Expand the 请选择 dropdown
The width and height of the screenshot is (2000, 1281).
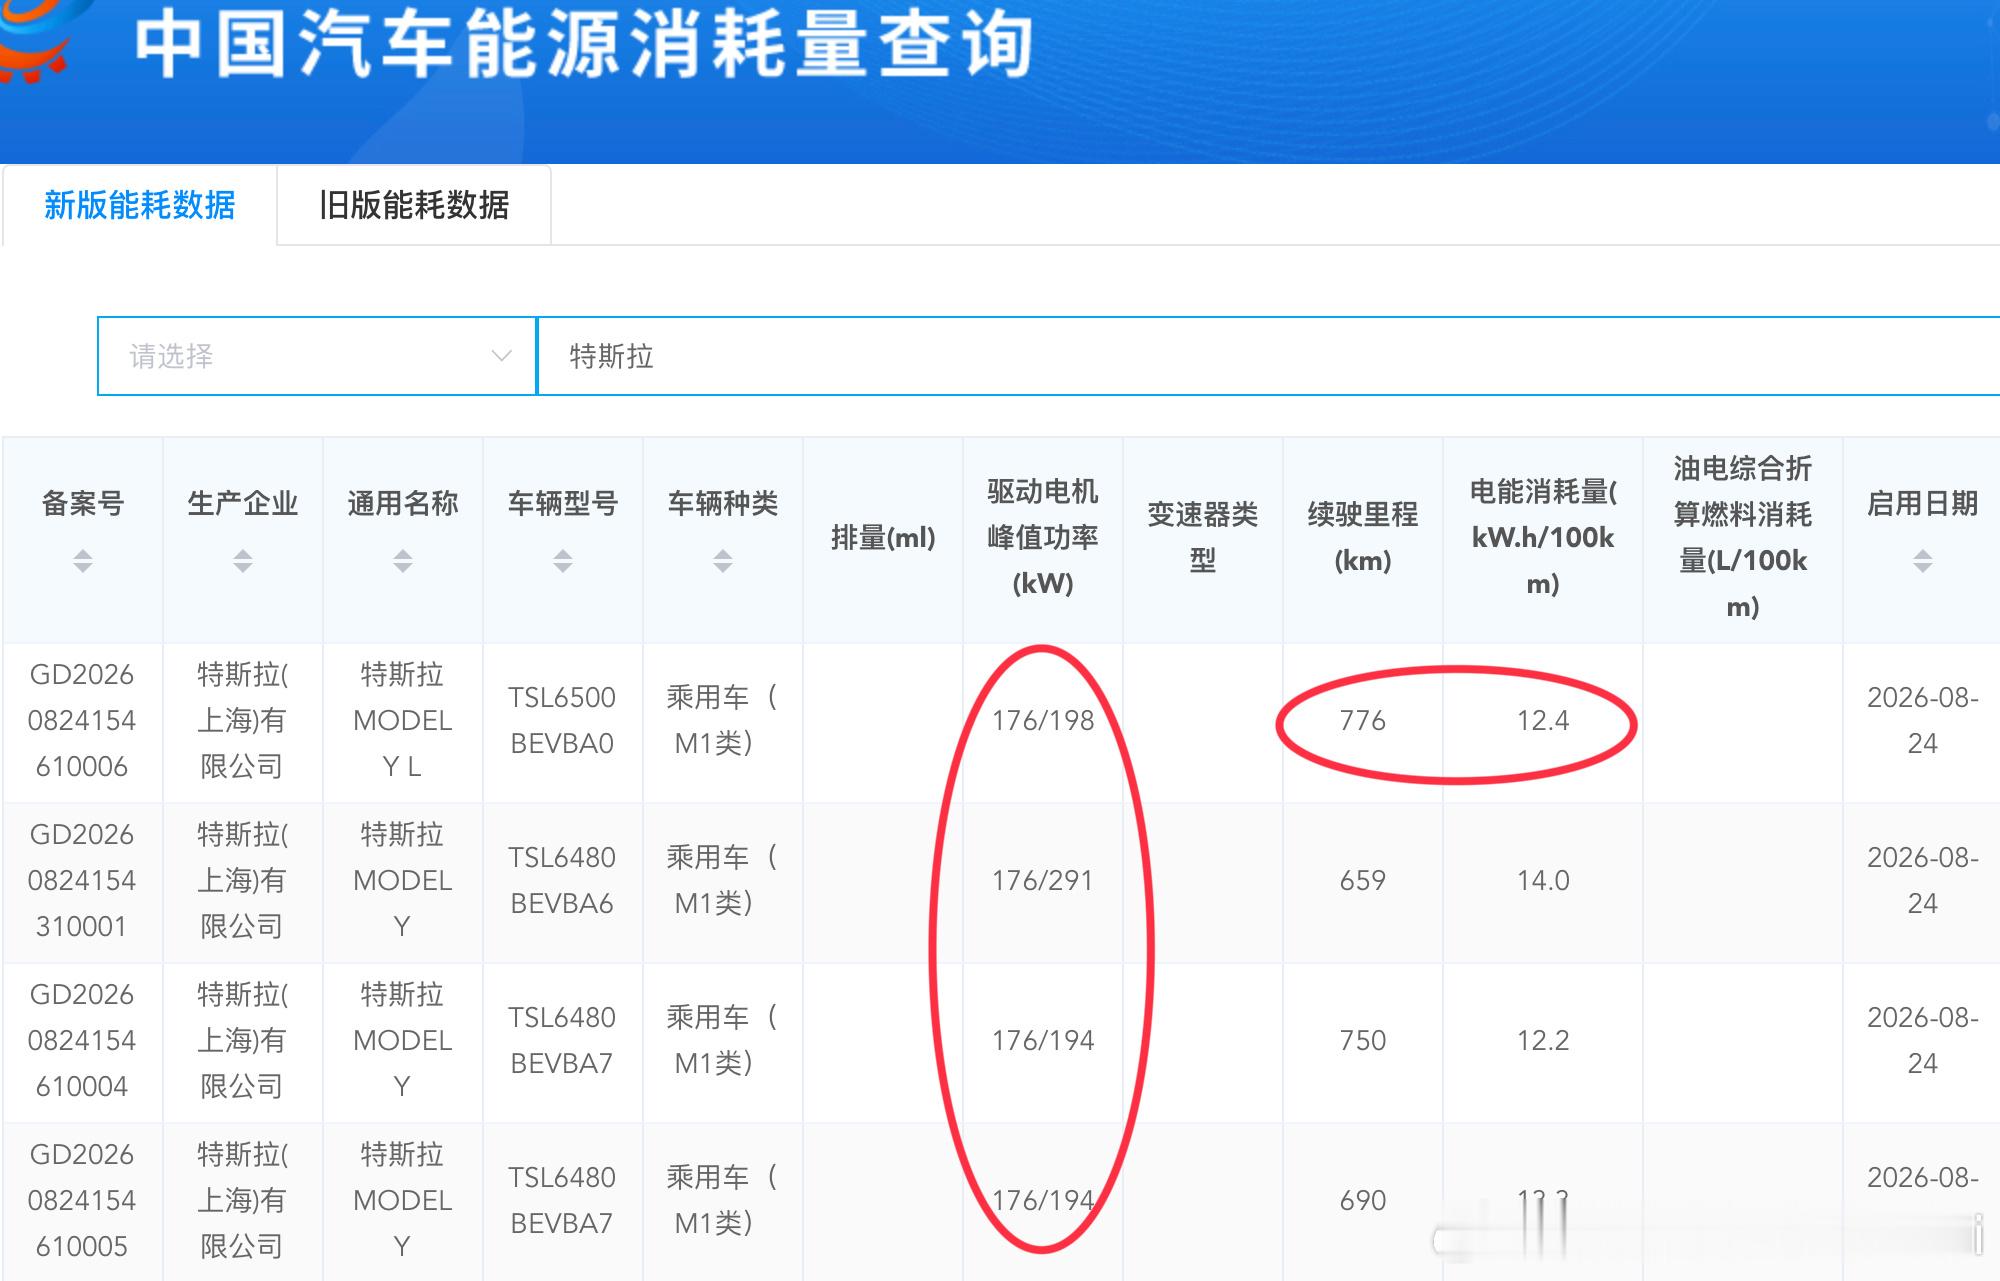click(x=317, y=356)
